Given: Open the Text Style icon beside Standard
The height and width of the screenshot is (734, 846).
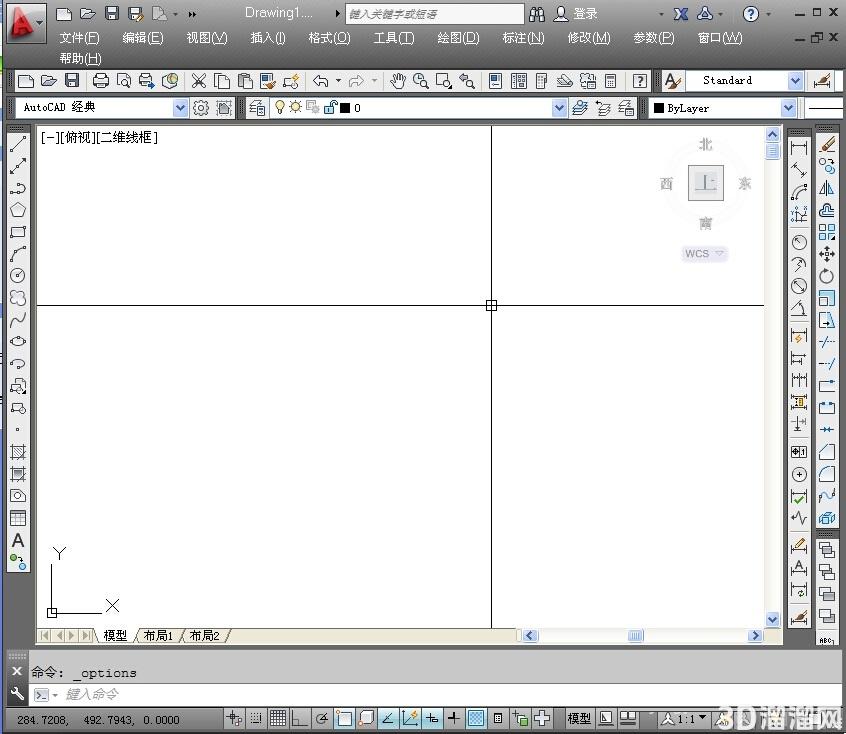Looking at the screenshot, I should pyautogui.click(x=672, y=81).
